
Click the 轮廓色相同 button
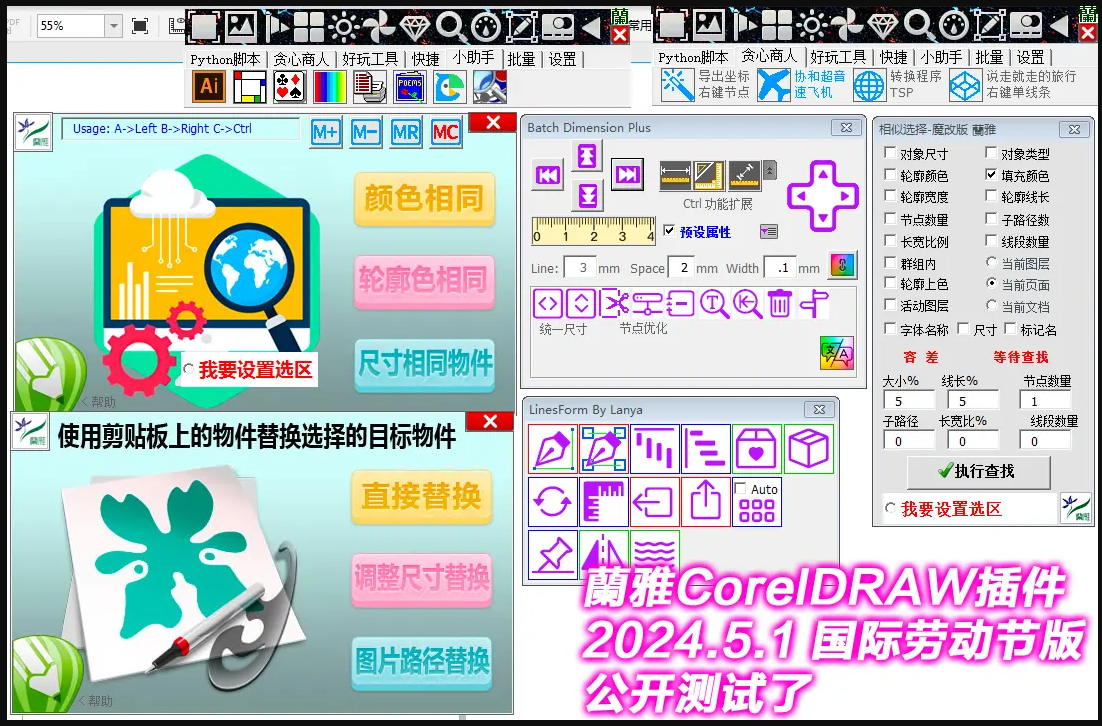coord(424,281)
